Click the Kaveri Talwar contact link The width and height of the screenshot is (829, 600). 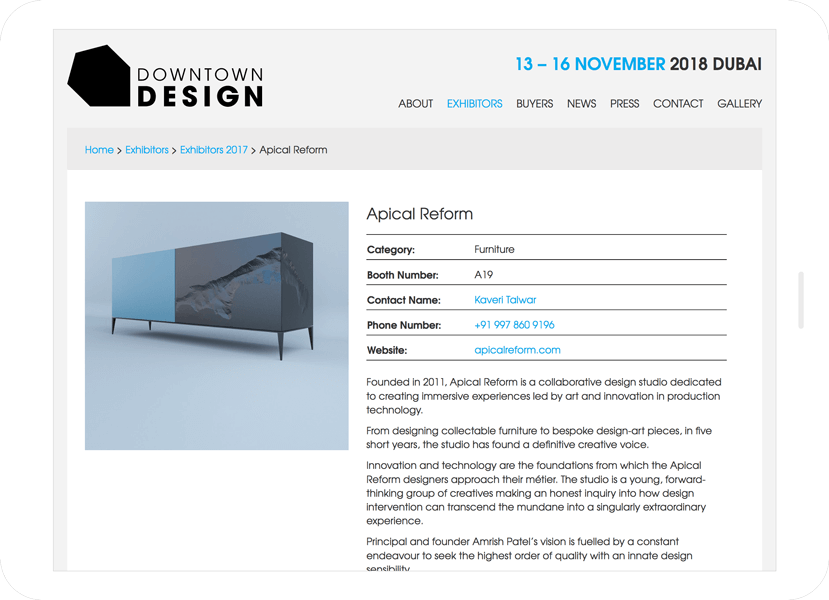coord(505,300)
